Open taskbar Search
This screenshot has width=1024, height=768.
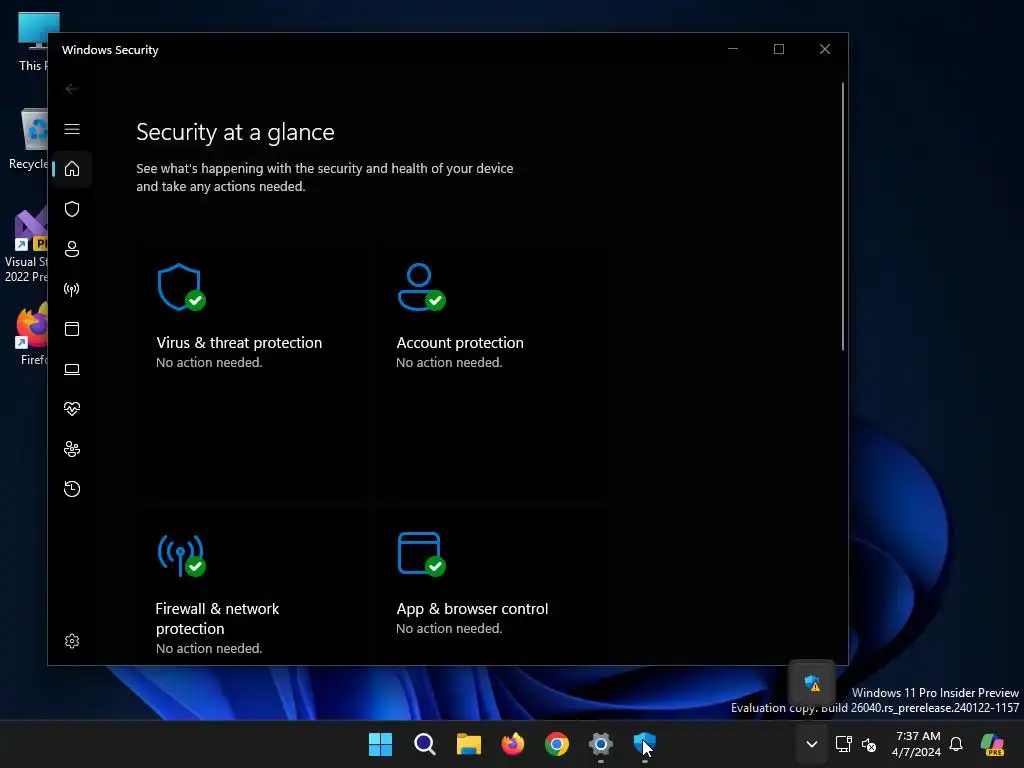[x=424, y=744]
